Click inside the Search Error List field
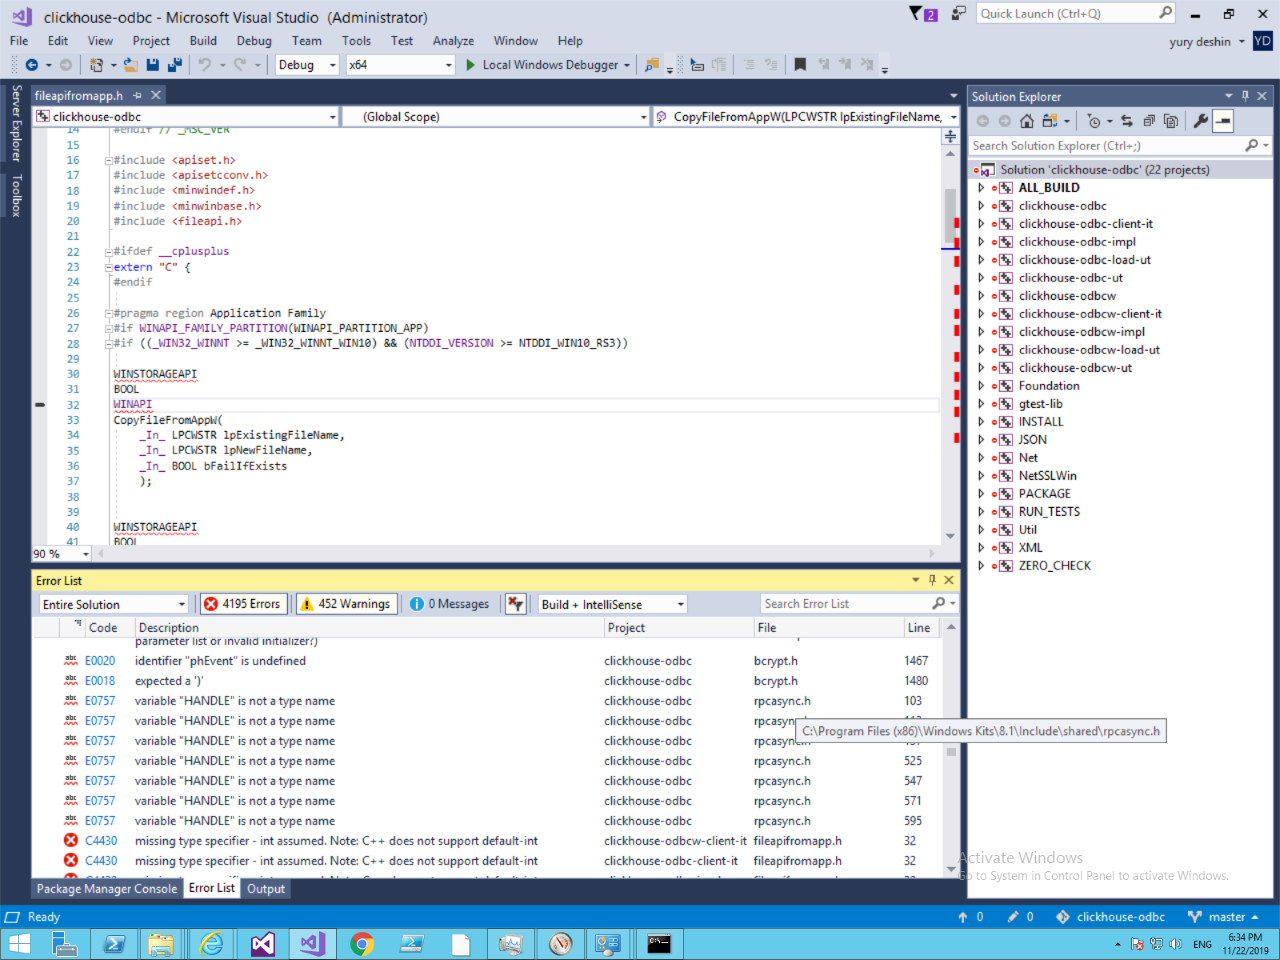This screenshot has width=1280, height=960. pyautogui.click(x=846, y=604)
